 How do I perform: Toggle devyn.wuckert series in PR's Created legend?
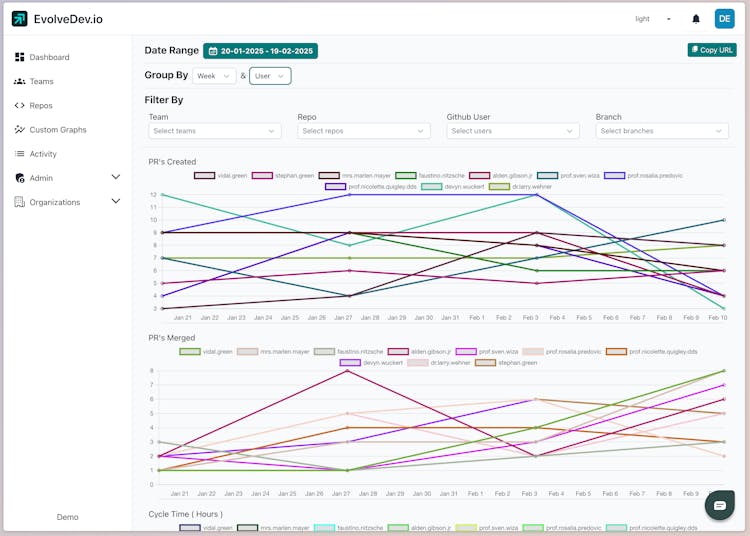pos(452,186)
